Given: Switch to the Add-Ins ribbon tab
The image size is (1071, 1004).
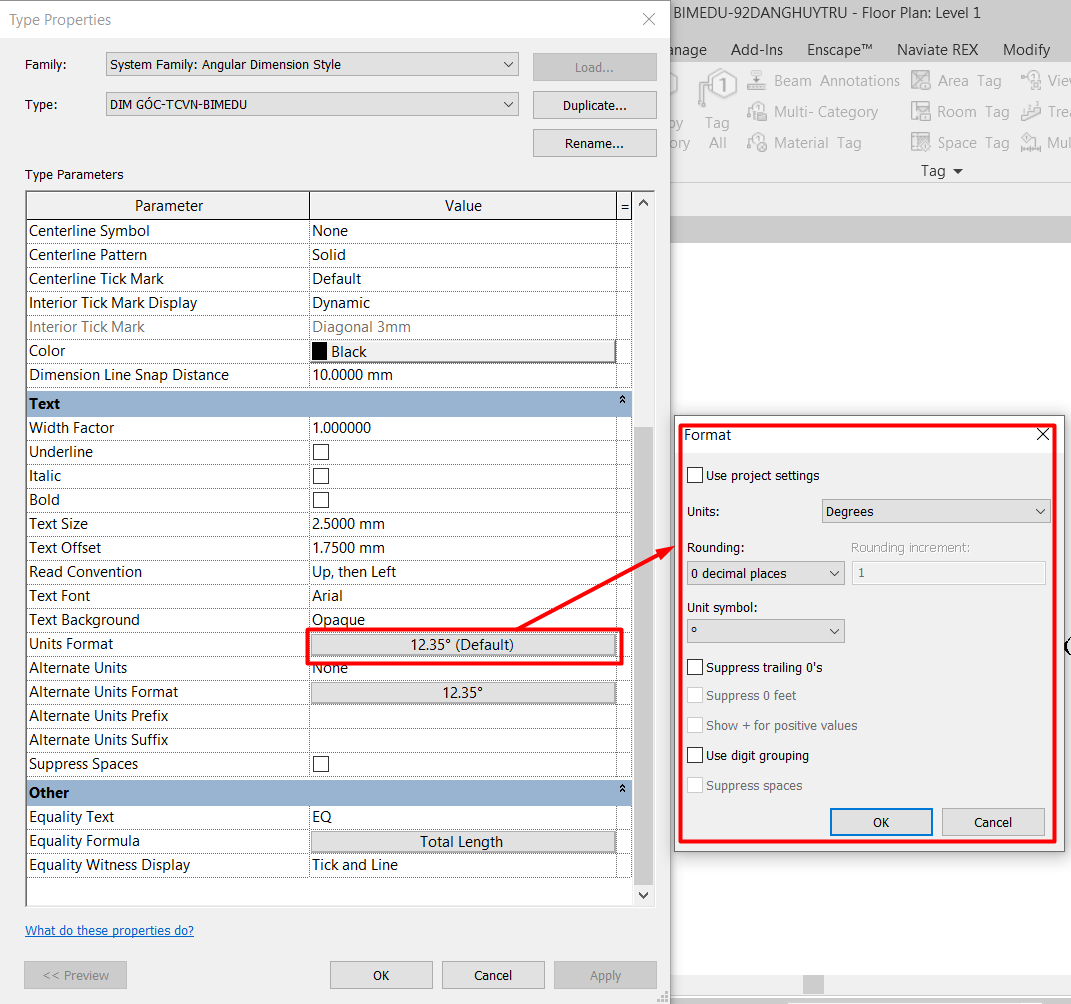Looking at the screenshot, I should coord(756,50).
